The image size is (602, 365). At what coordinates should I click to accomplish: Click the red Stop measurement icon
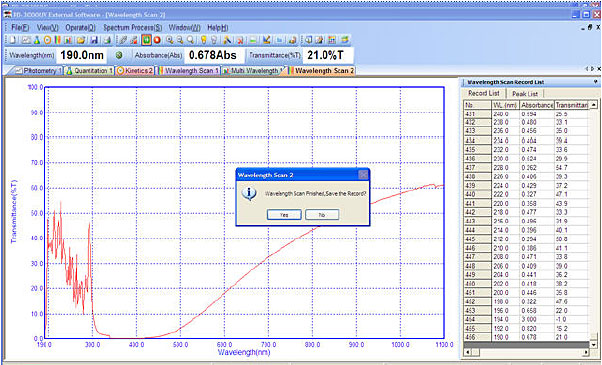pos(157,40)
